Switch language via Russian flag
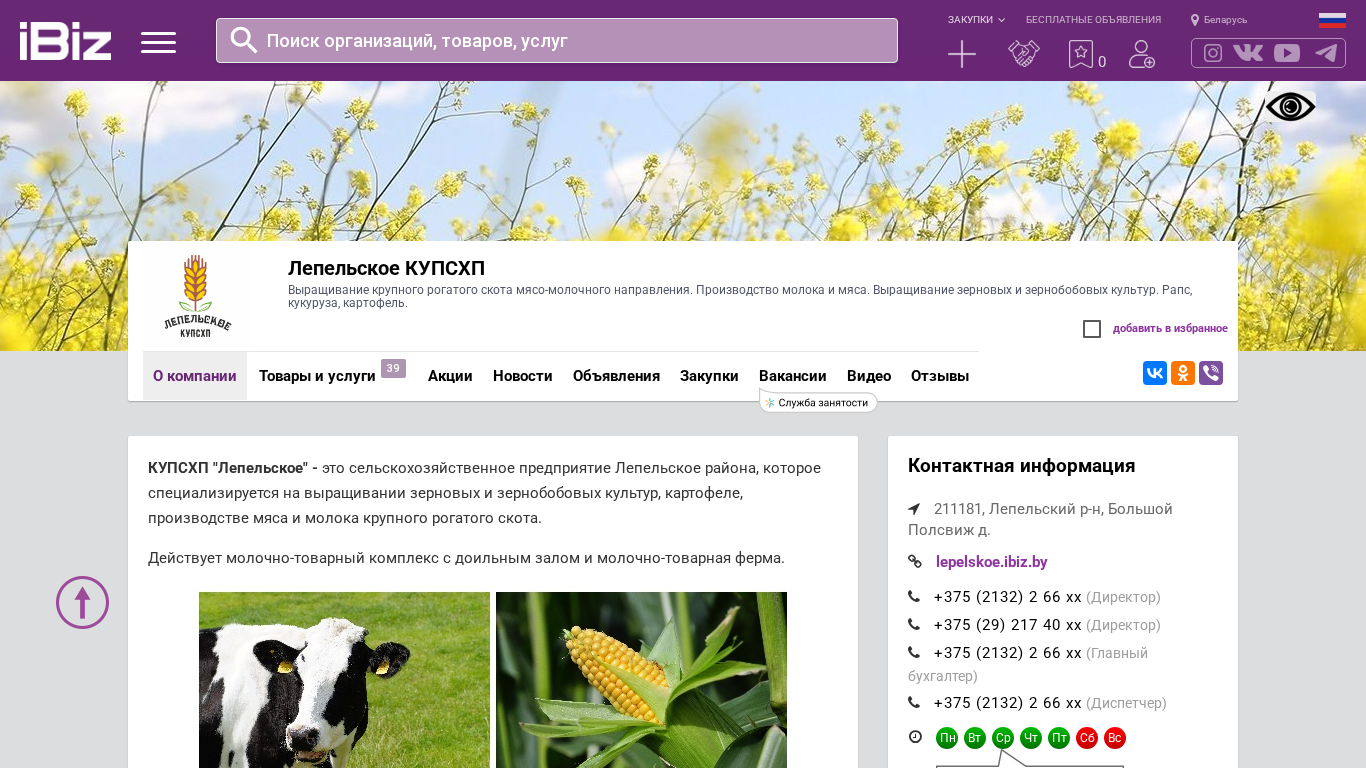This screenshot has width=1366, height=768. click(x=1332, y=20)
